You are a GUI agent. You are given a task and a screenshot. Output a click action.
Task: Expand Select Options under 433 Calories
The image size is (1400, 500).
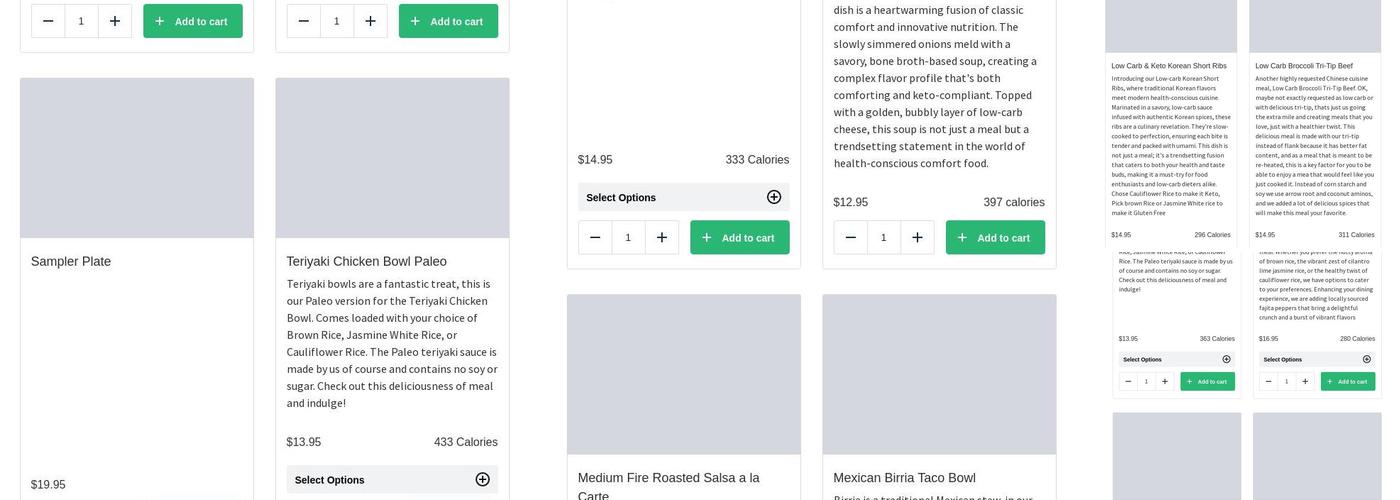(392, 480)
